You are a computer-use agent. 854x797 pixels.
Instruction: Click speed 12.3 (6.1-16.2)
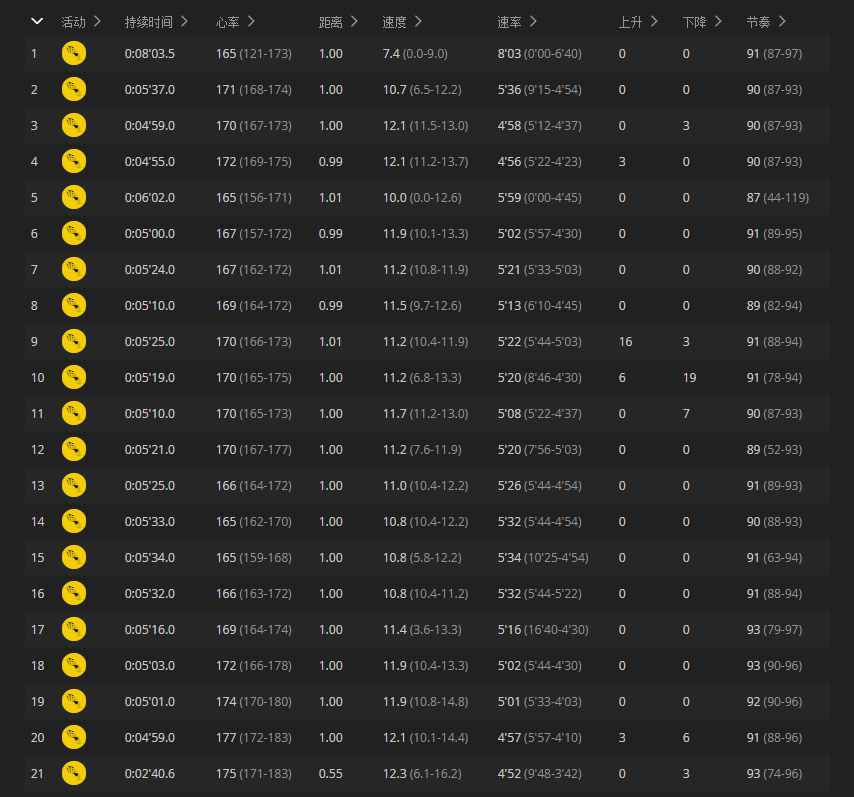pyautogui.click(x=422, y=773)
